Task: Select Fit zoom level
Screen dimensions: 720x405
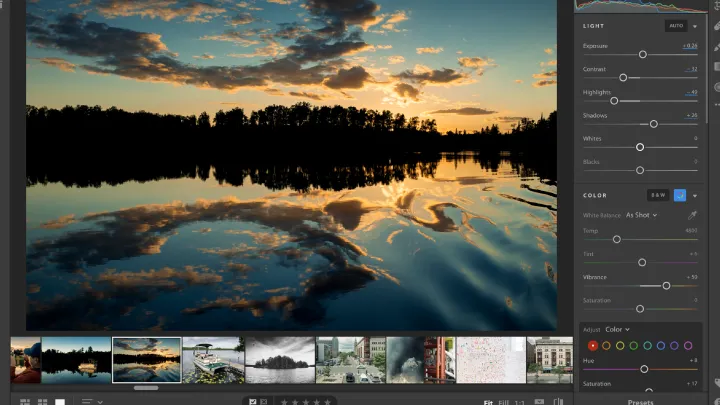Action: [x=488, y=401]
